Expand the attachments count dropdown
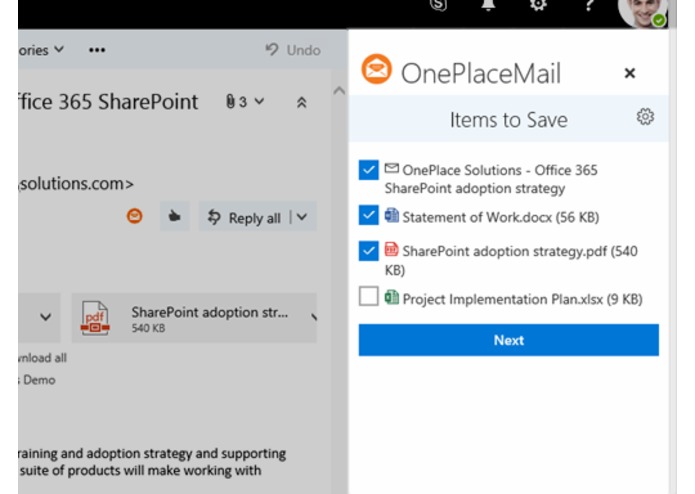695x494 pixels. [x=259, y=101]
